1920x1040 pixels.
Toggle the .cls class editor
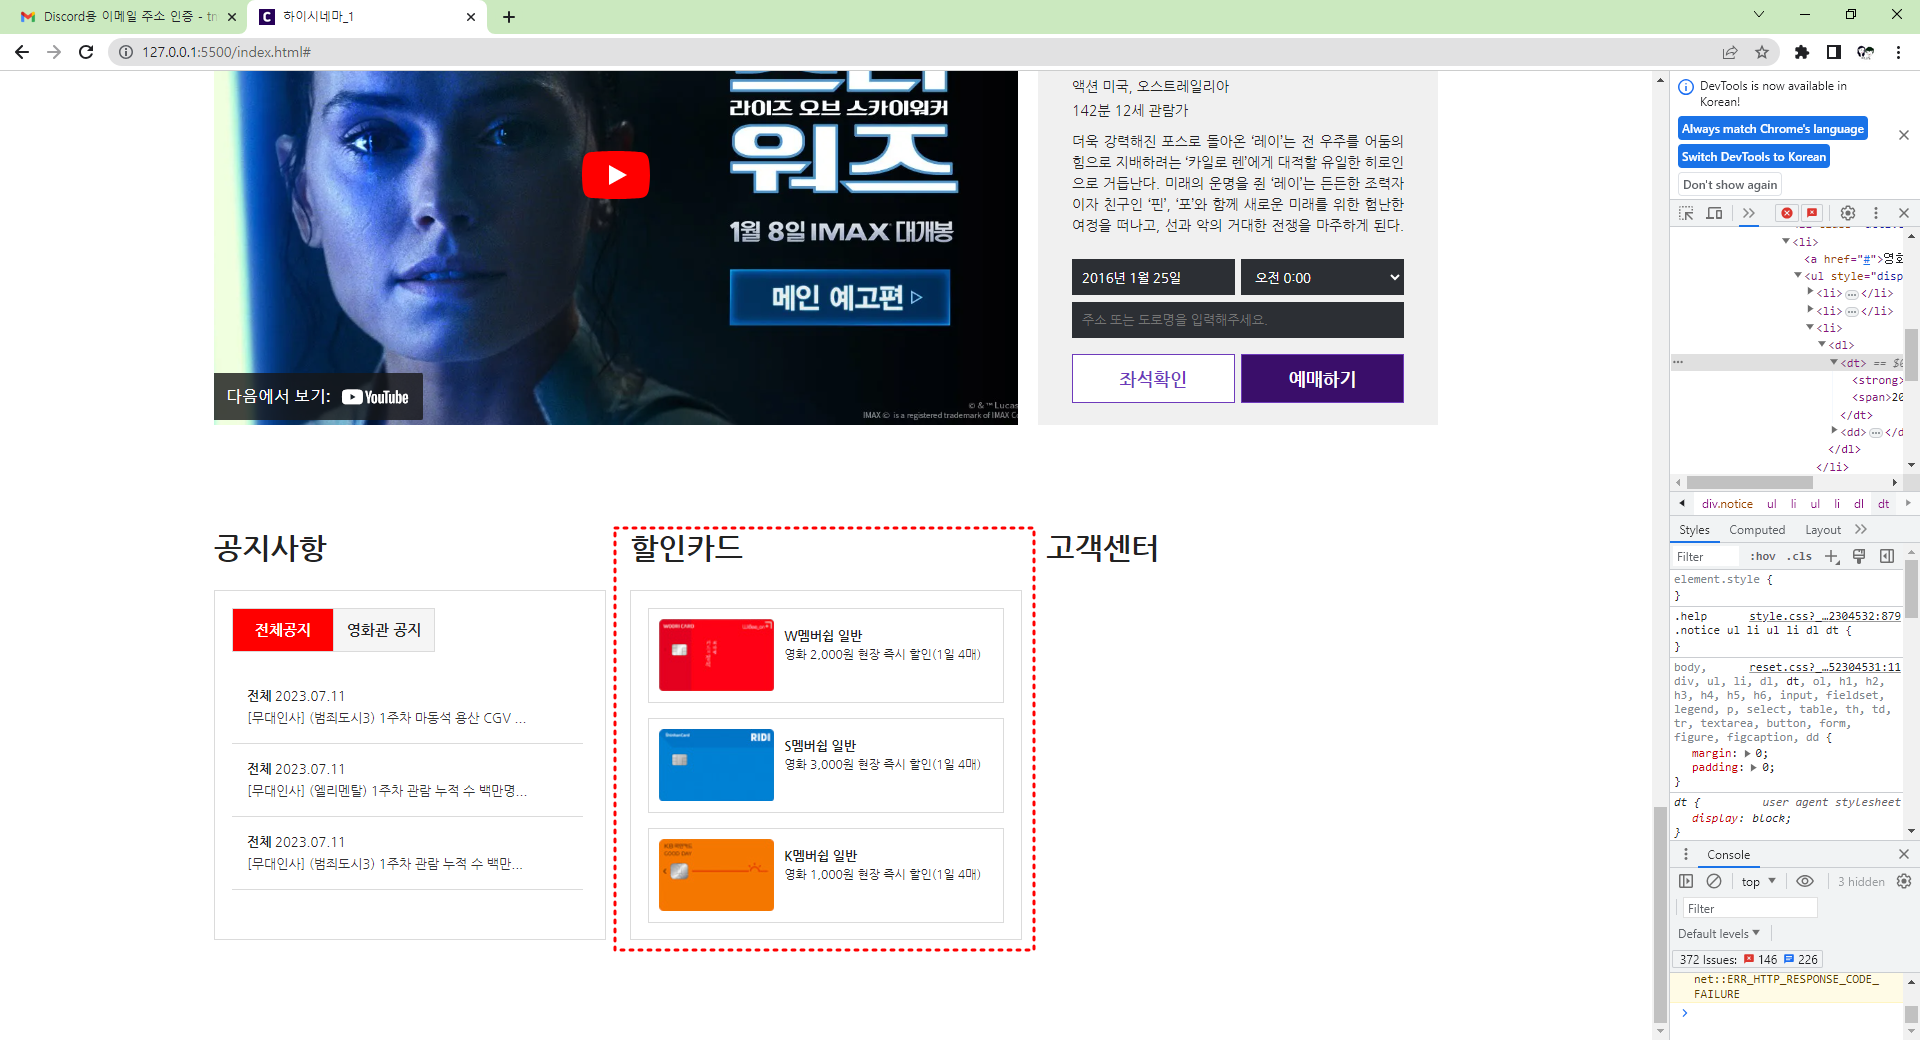1801,557
